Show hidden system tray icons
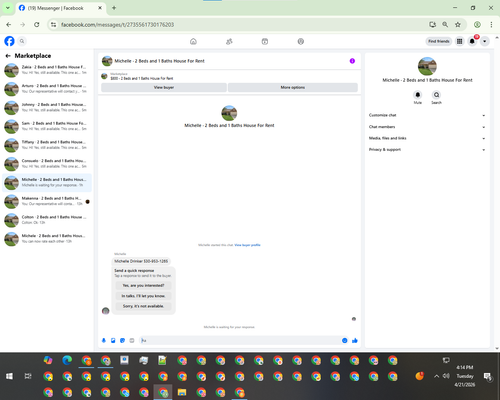500x400 pixels. 436,376
